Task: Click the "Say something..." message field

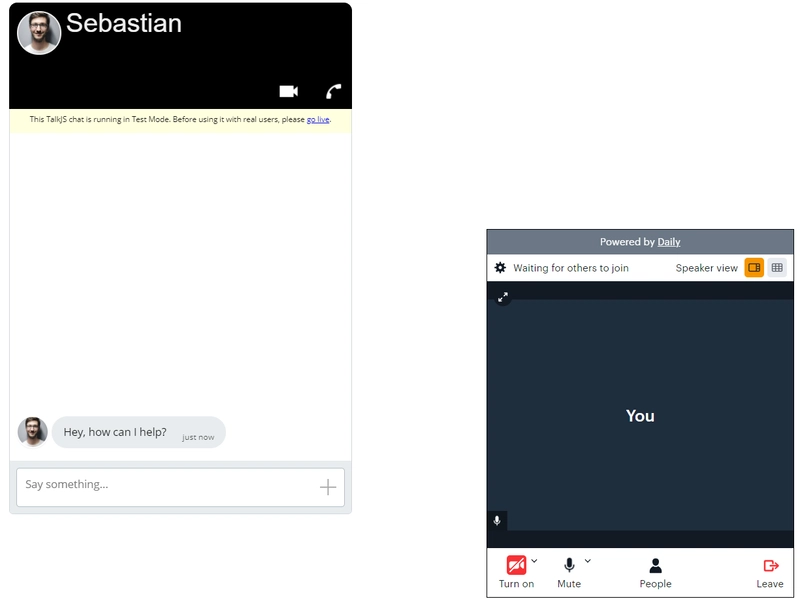Action: [x=165, y=486]
